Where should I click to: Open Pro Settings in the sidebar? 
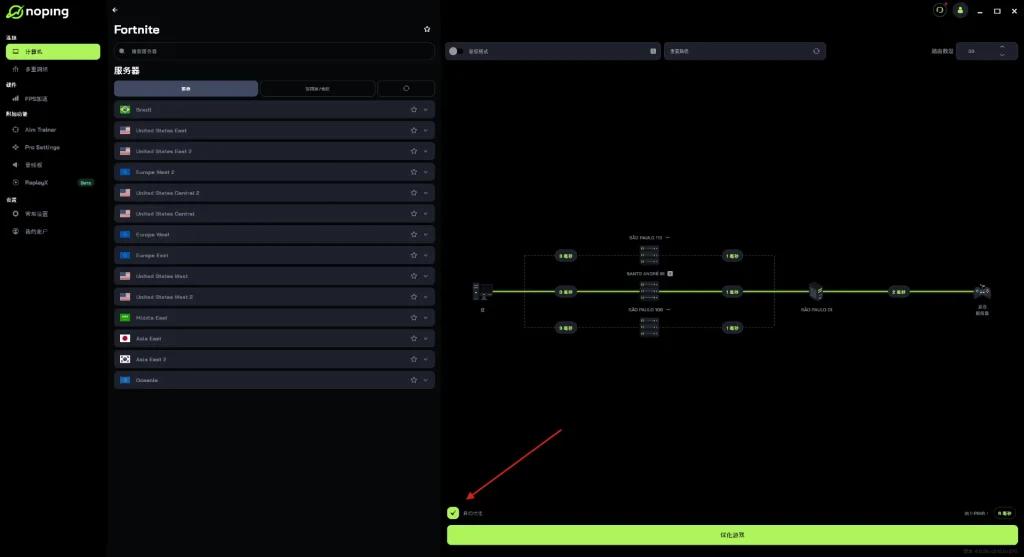[53, 148]
